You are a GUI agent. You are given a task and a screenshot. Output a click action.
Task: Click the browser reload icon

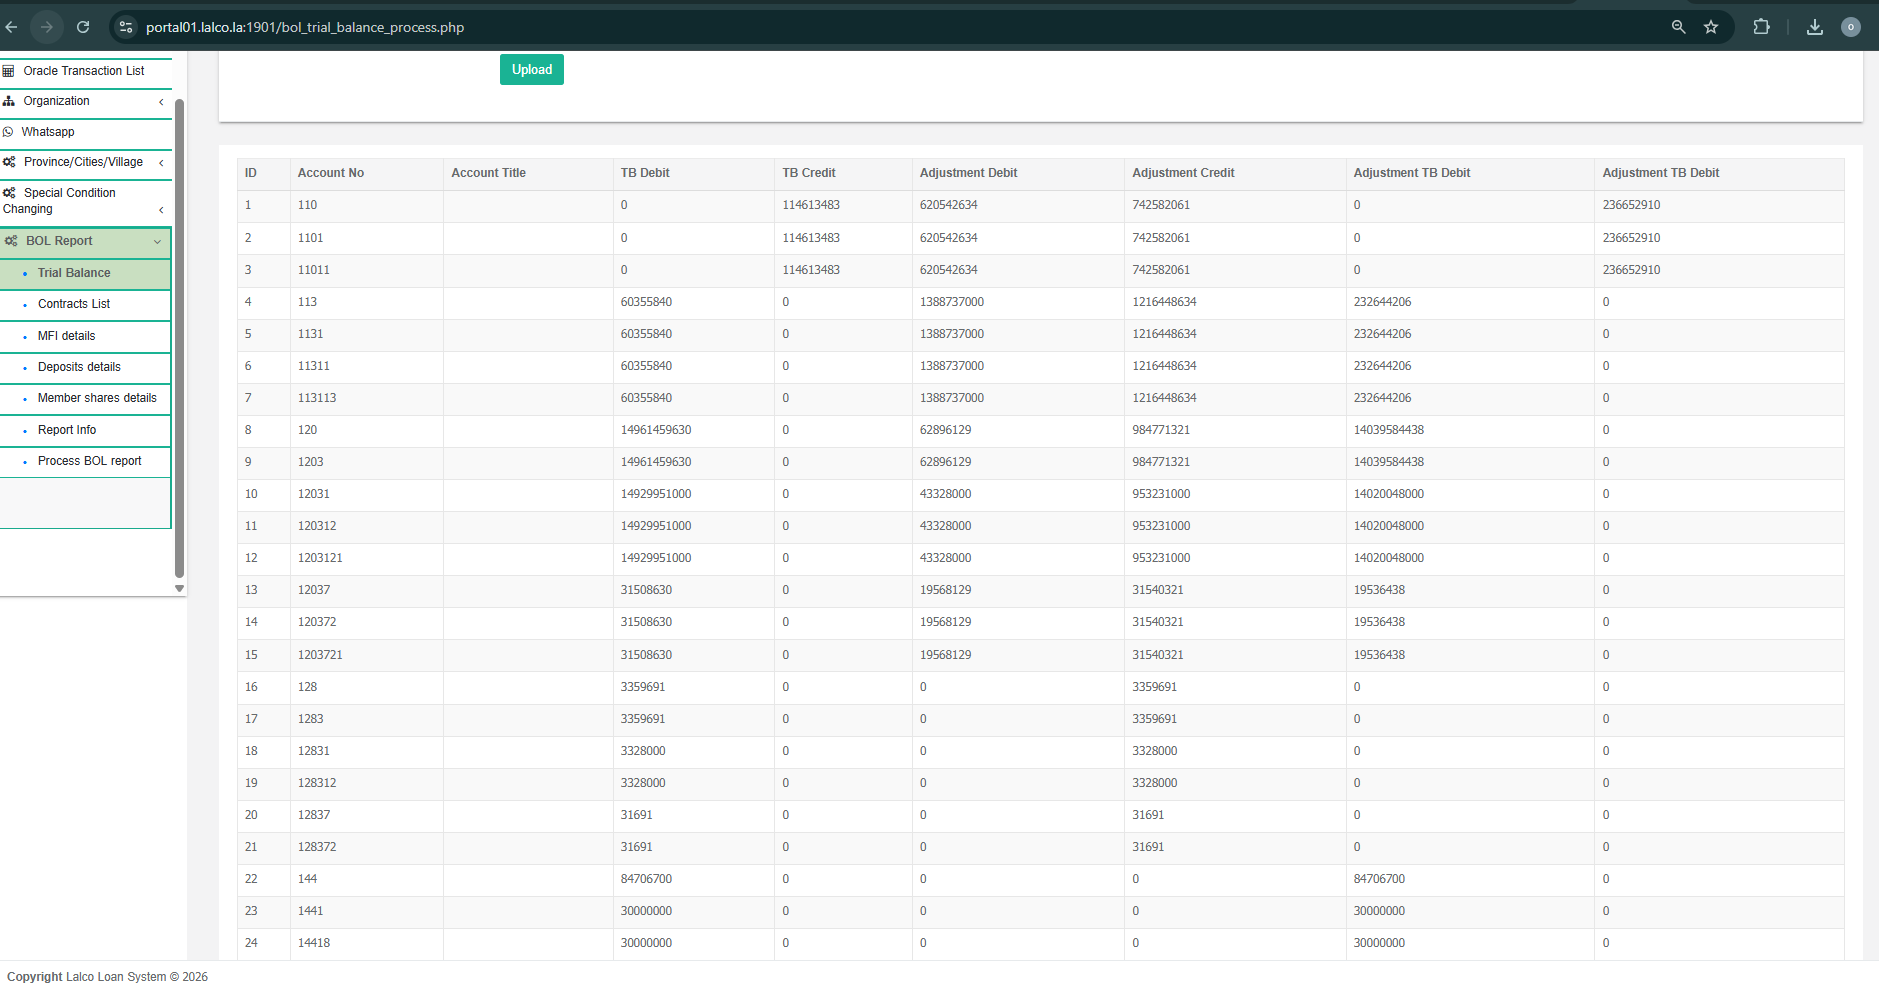[83, 27]
